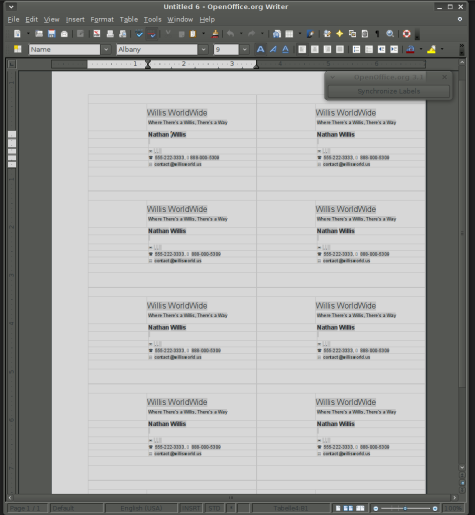
Task: Open the File menu
Action: click(x=13, y=20)
